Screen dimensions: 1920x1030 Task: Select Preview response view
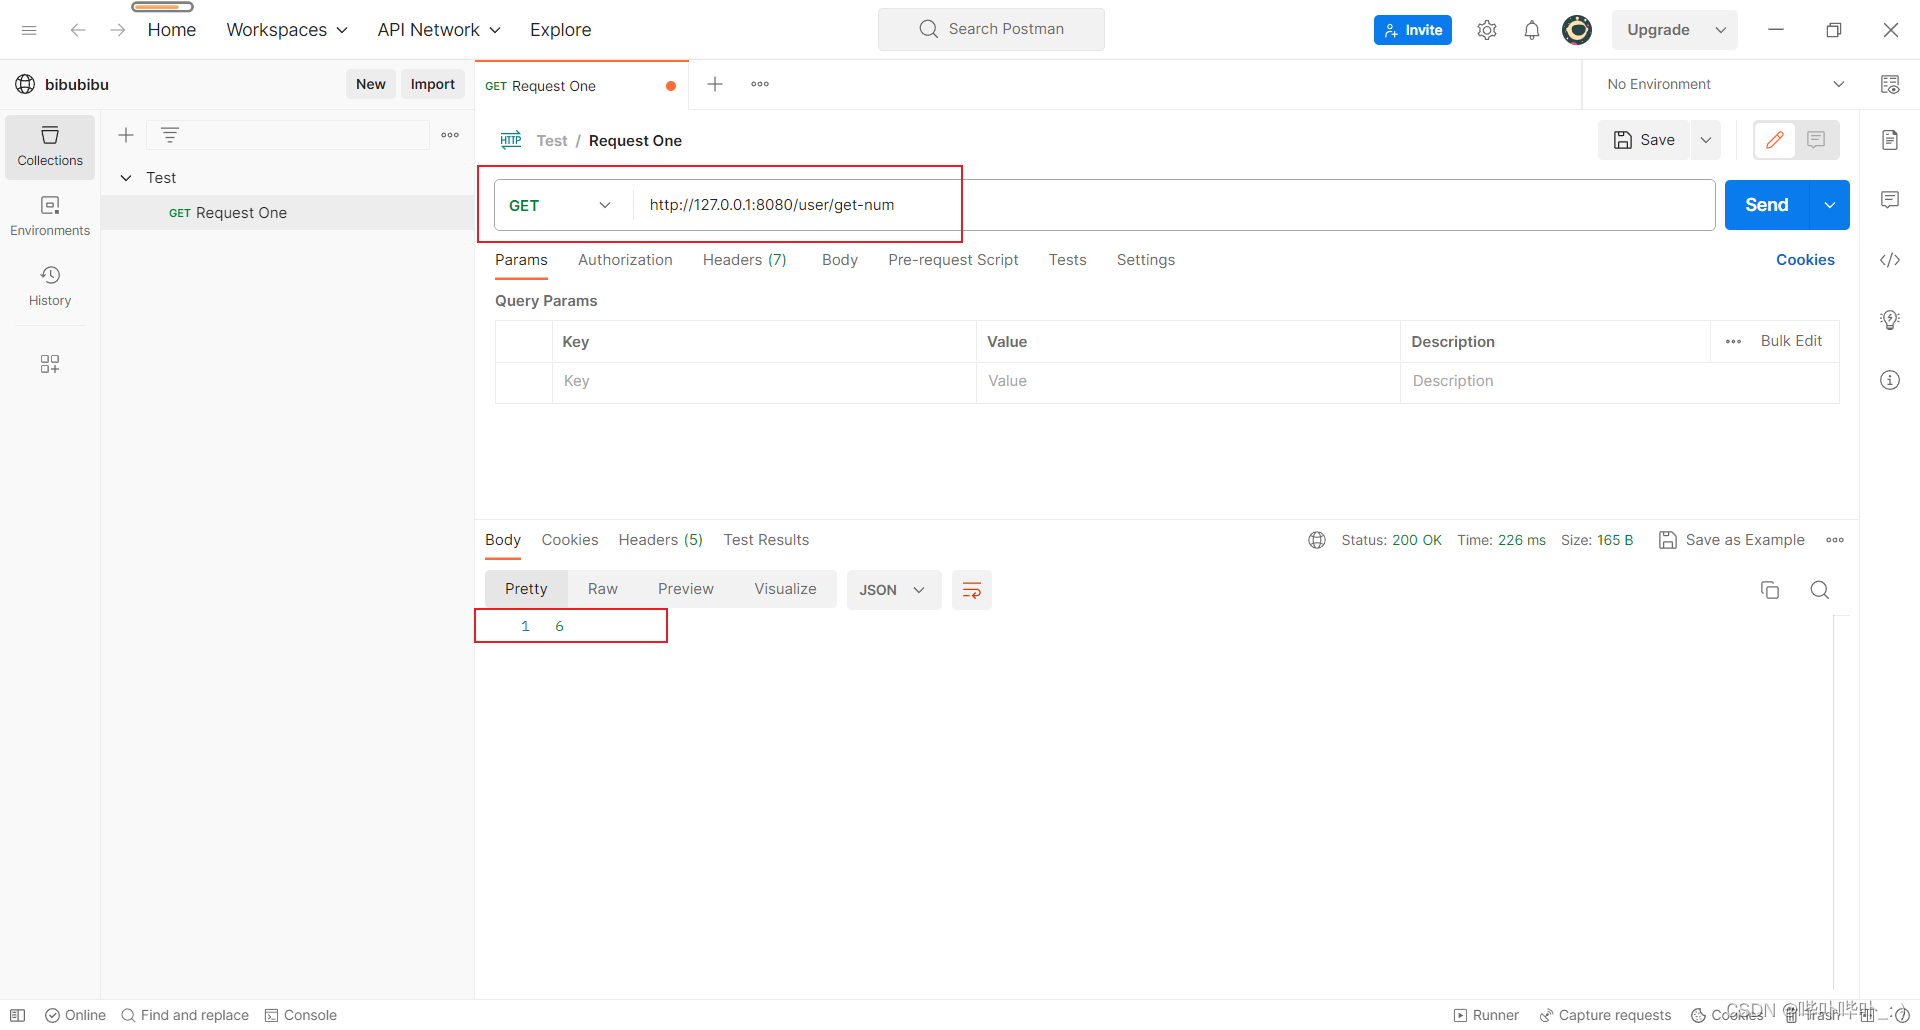point(685,589)
